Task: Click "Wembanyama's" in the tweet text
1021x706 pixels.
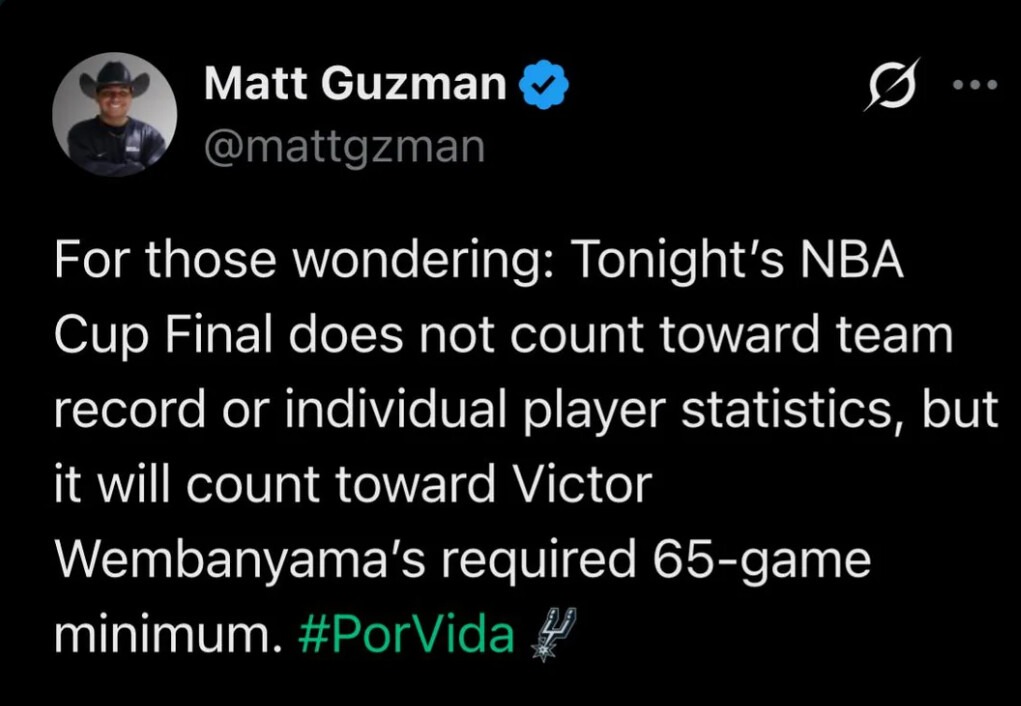Action: [x=242, y=560]
